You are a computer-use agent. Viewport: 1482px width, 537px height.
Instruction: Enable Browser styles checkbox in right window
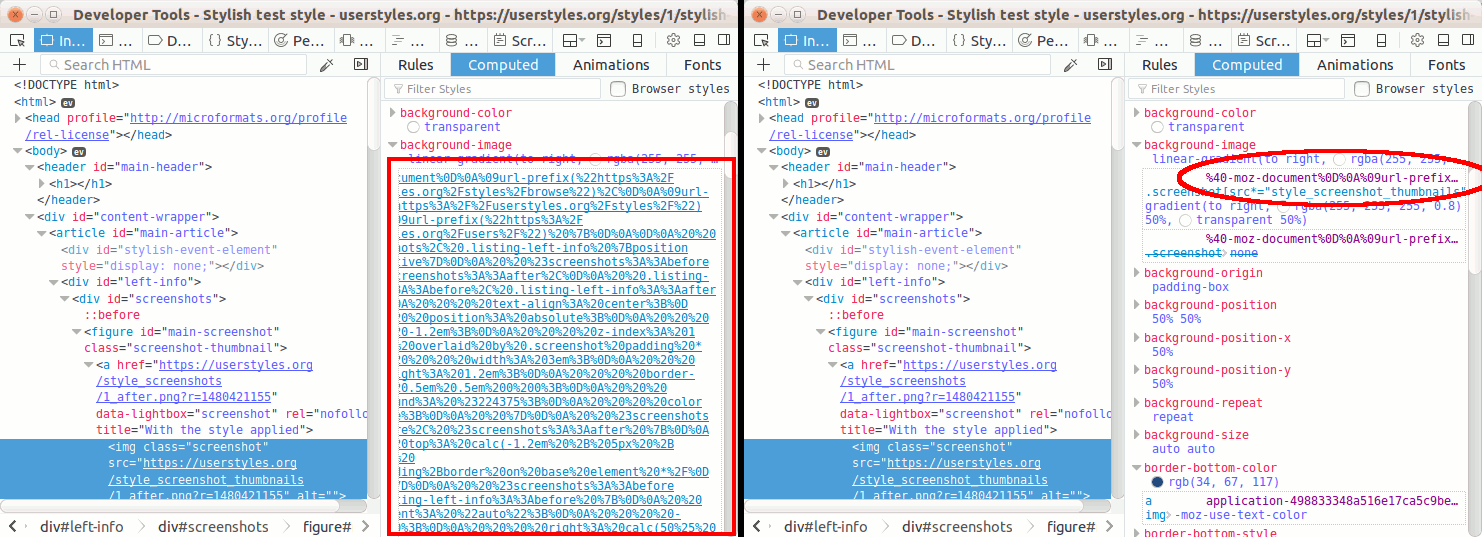(x=1362, y=89)
